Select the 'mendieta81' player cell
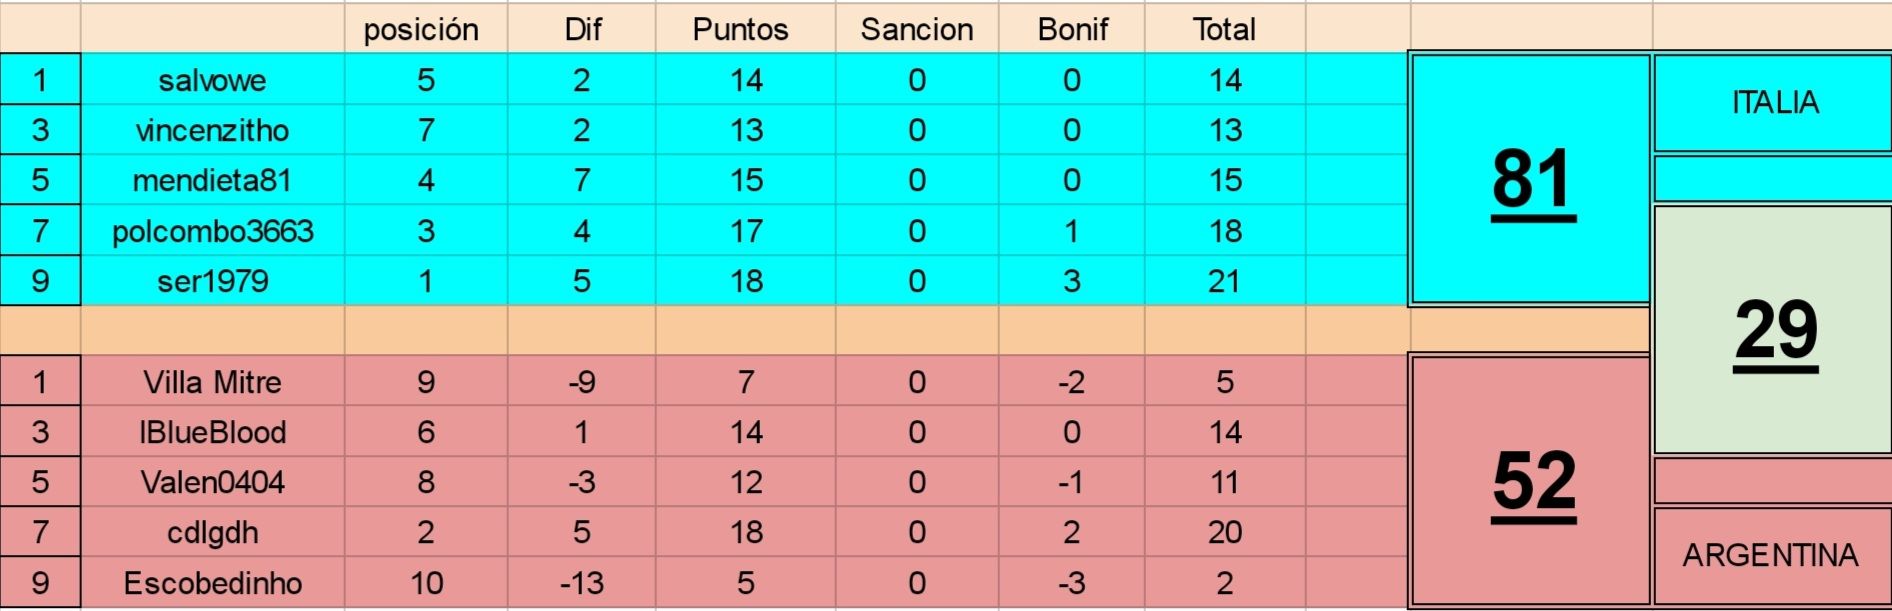Viewport: 1892px width, 611px height. tap(213, 180)
